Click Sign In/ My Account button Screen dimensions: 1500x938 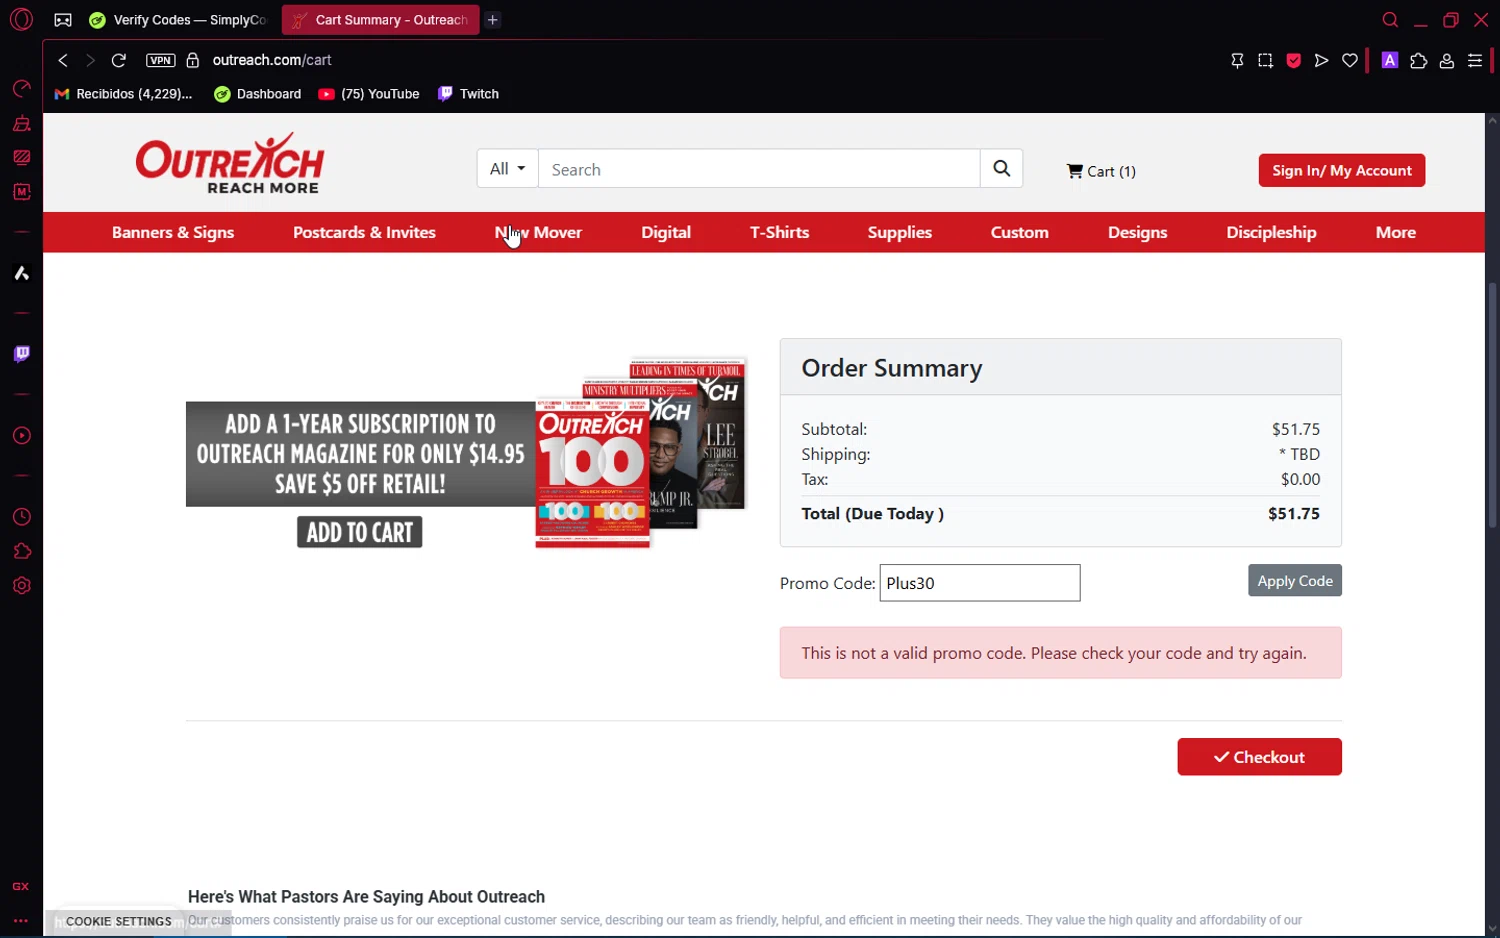click(1341, 170)
